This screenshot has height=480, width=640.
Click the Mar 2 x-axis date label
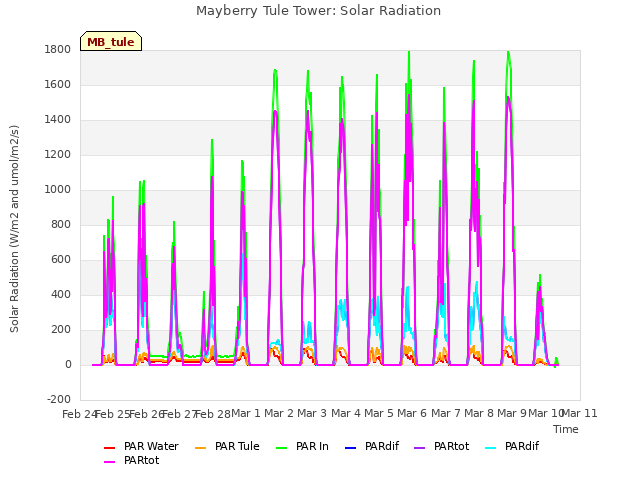click(x=279, y=413)
